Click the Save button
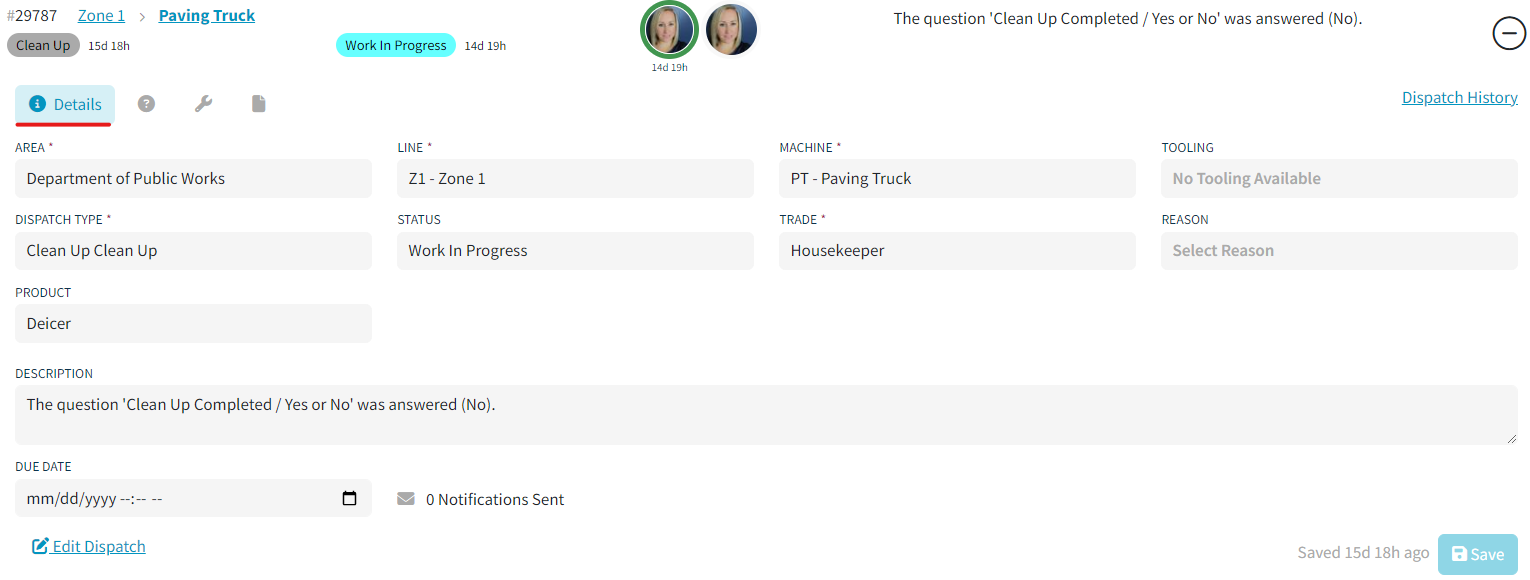 coord(1477,554)
